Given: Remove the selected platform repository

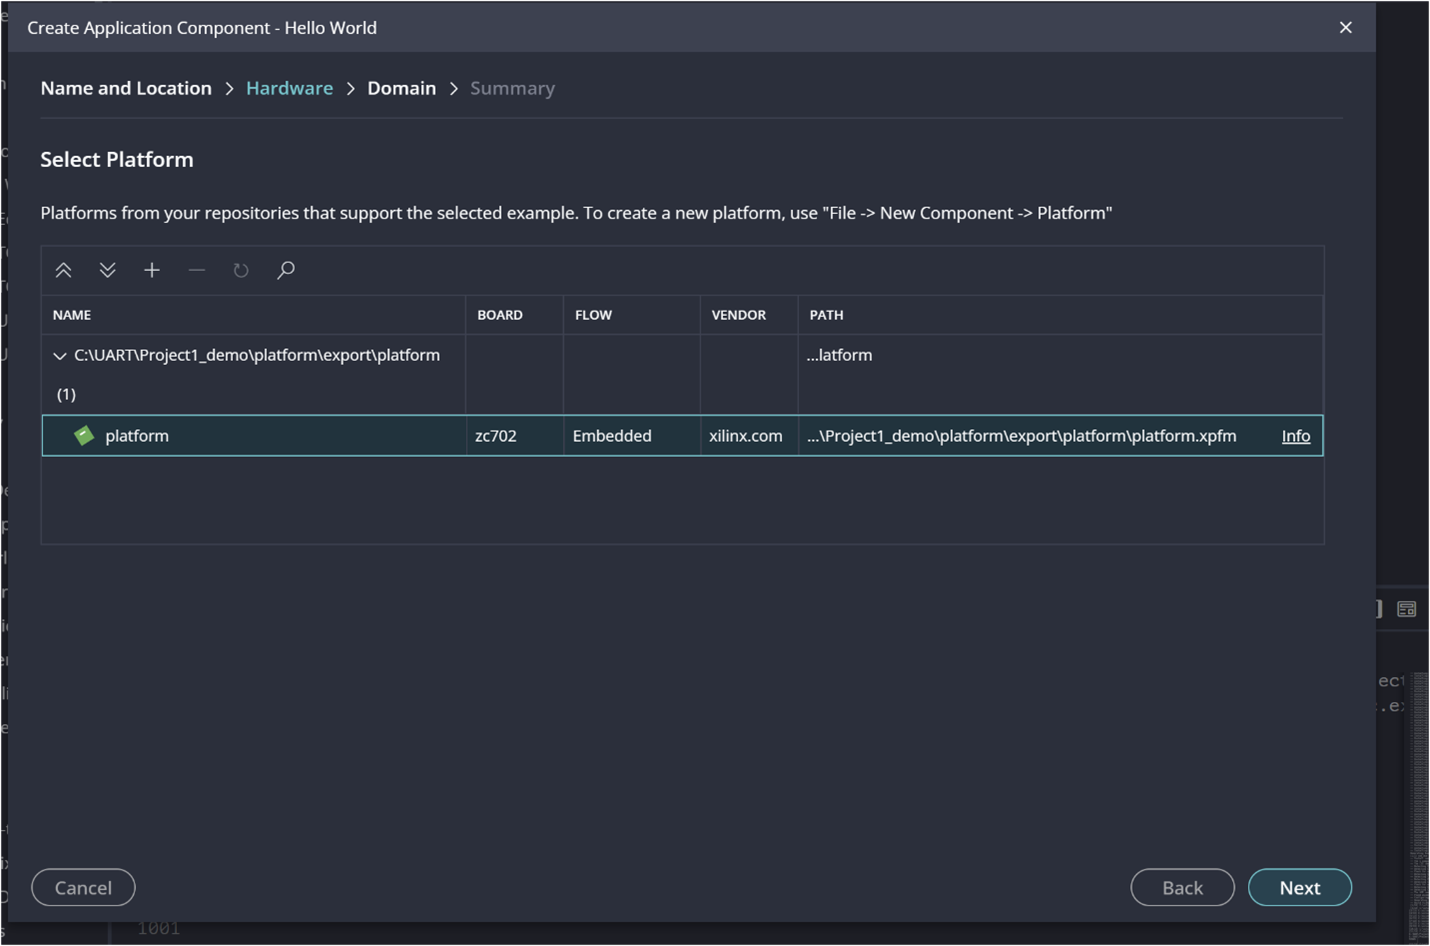Looking at the screenshot, I should 196,269.
